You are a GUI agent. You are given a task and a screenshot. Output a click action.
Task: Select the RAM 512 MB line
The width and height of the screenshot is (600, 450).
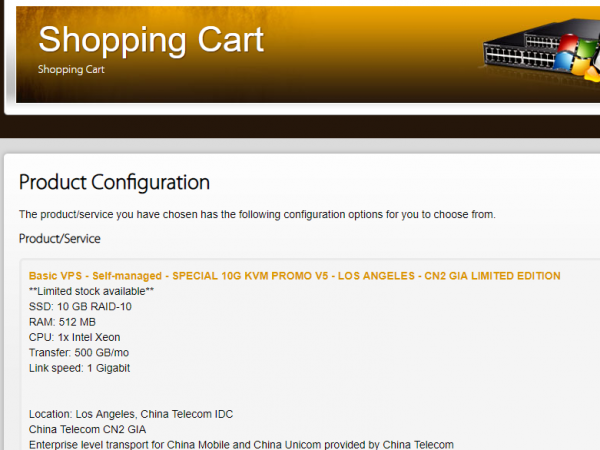[62, 322]
